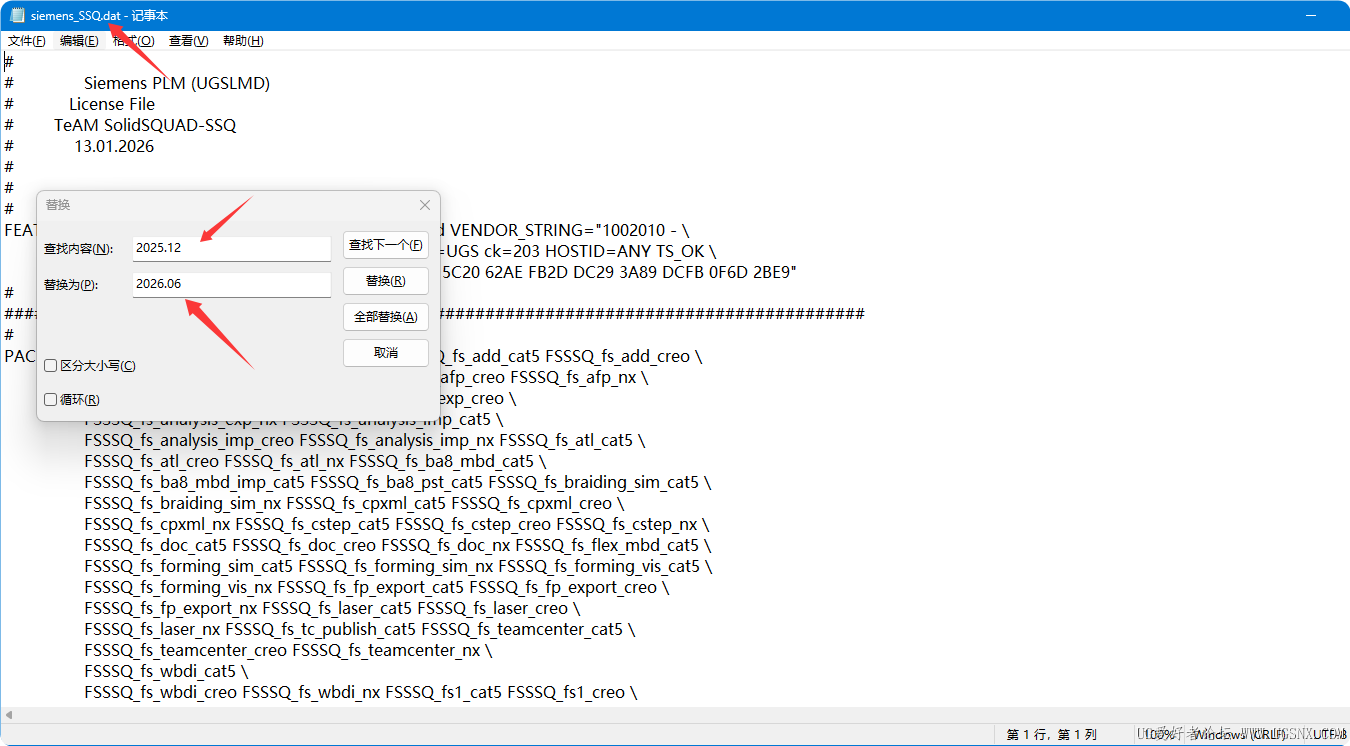Click the text 'FSSSQ_fs_add_creo'
Screen dimensions: 1350x746
click(617, 356)
